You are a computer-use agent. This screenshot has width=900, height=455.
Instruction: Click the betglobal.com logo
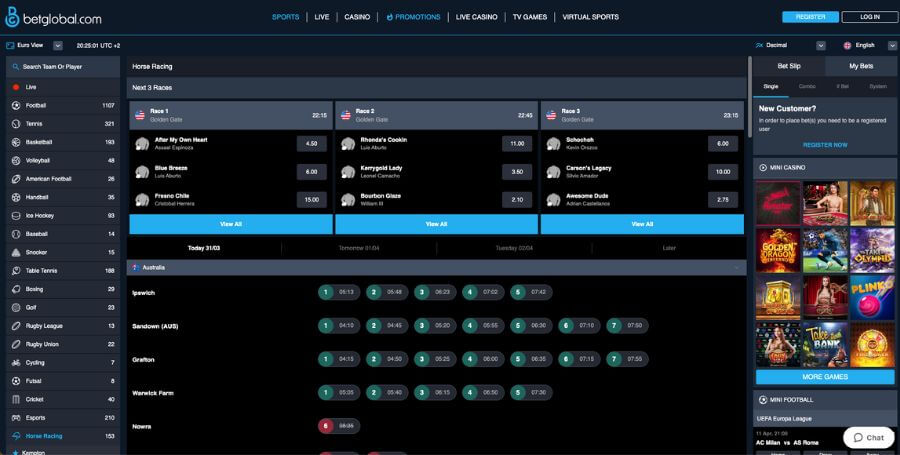pyautogui.click(x=53, y=18)
